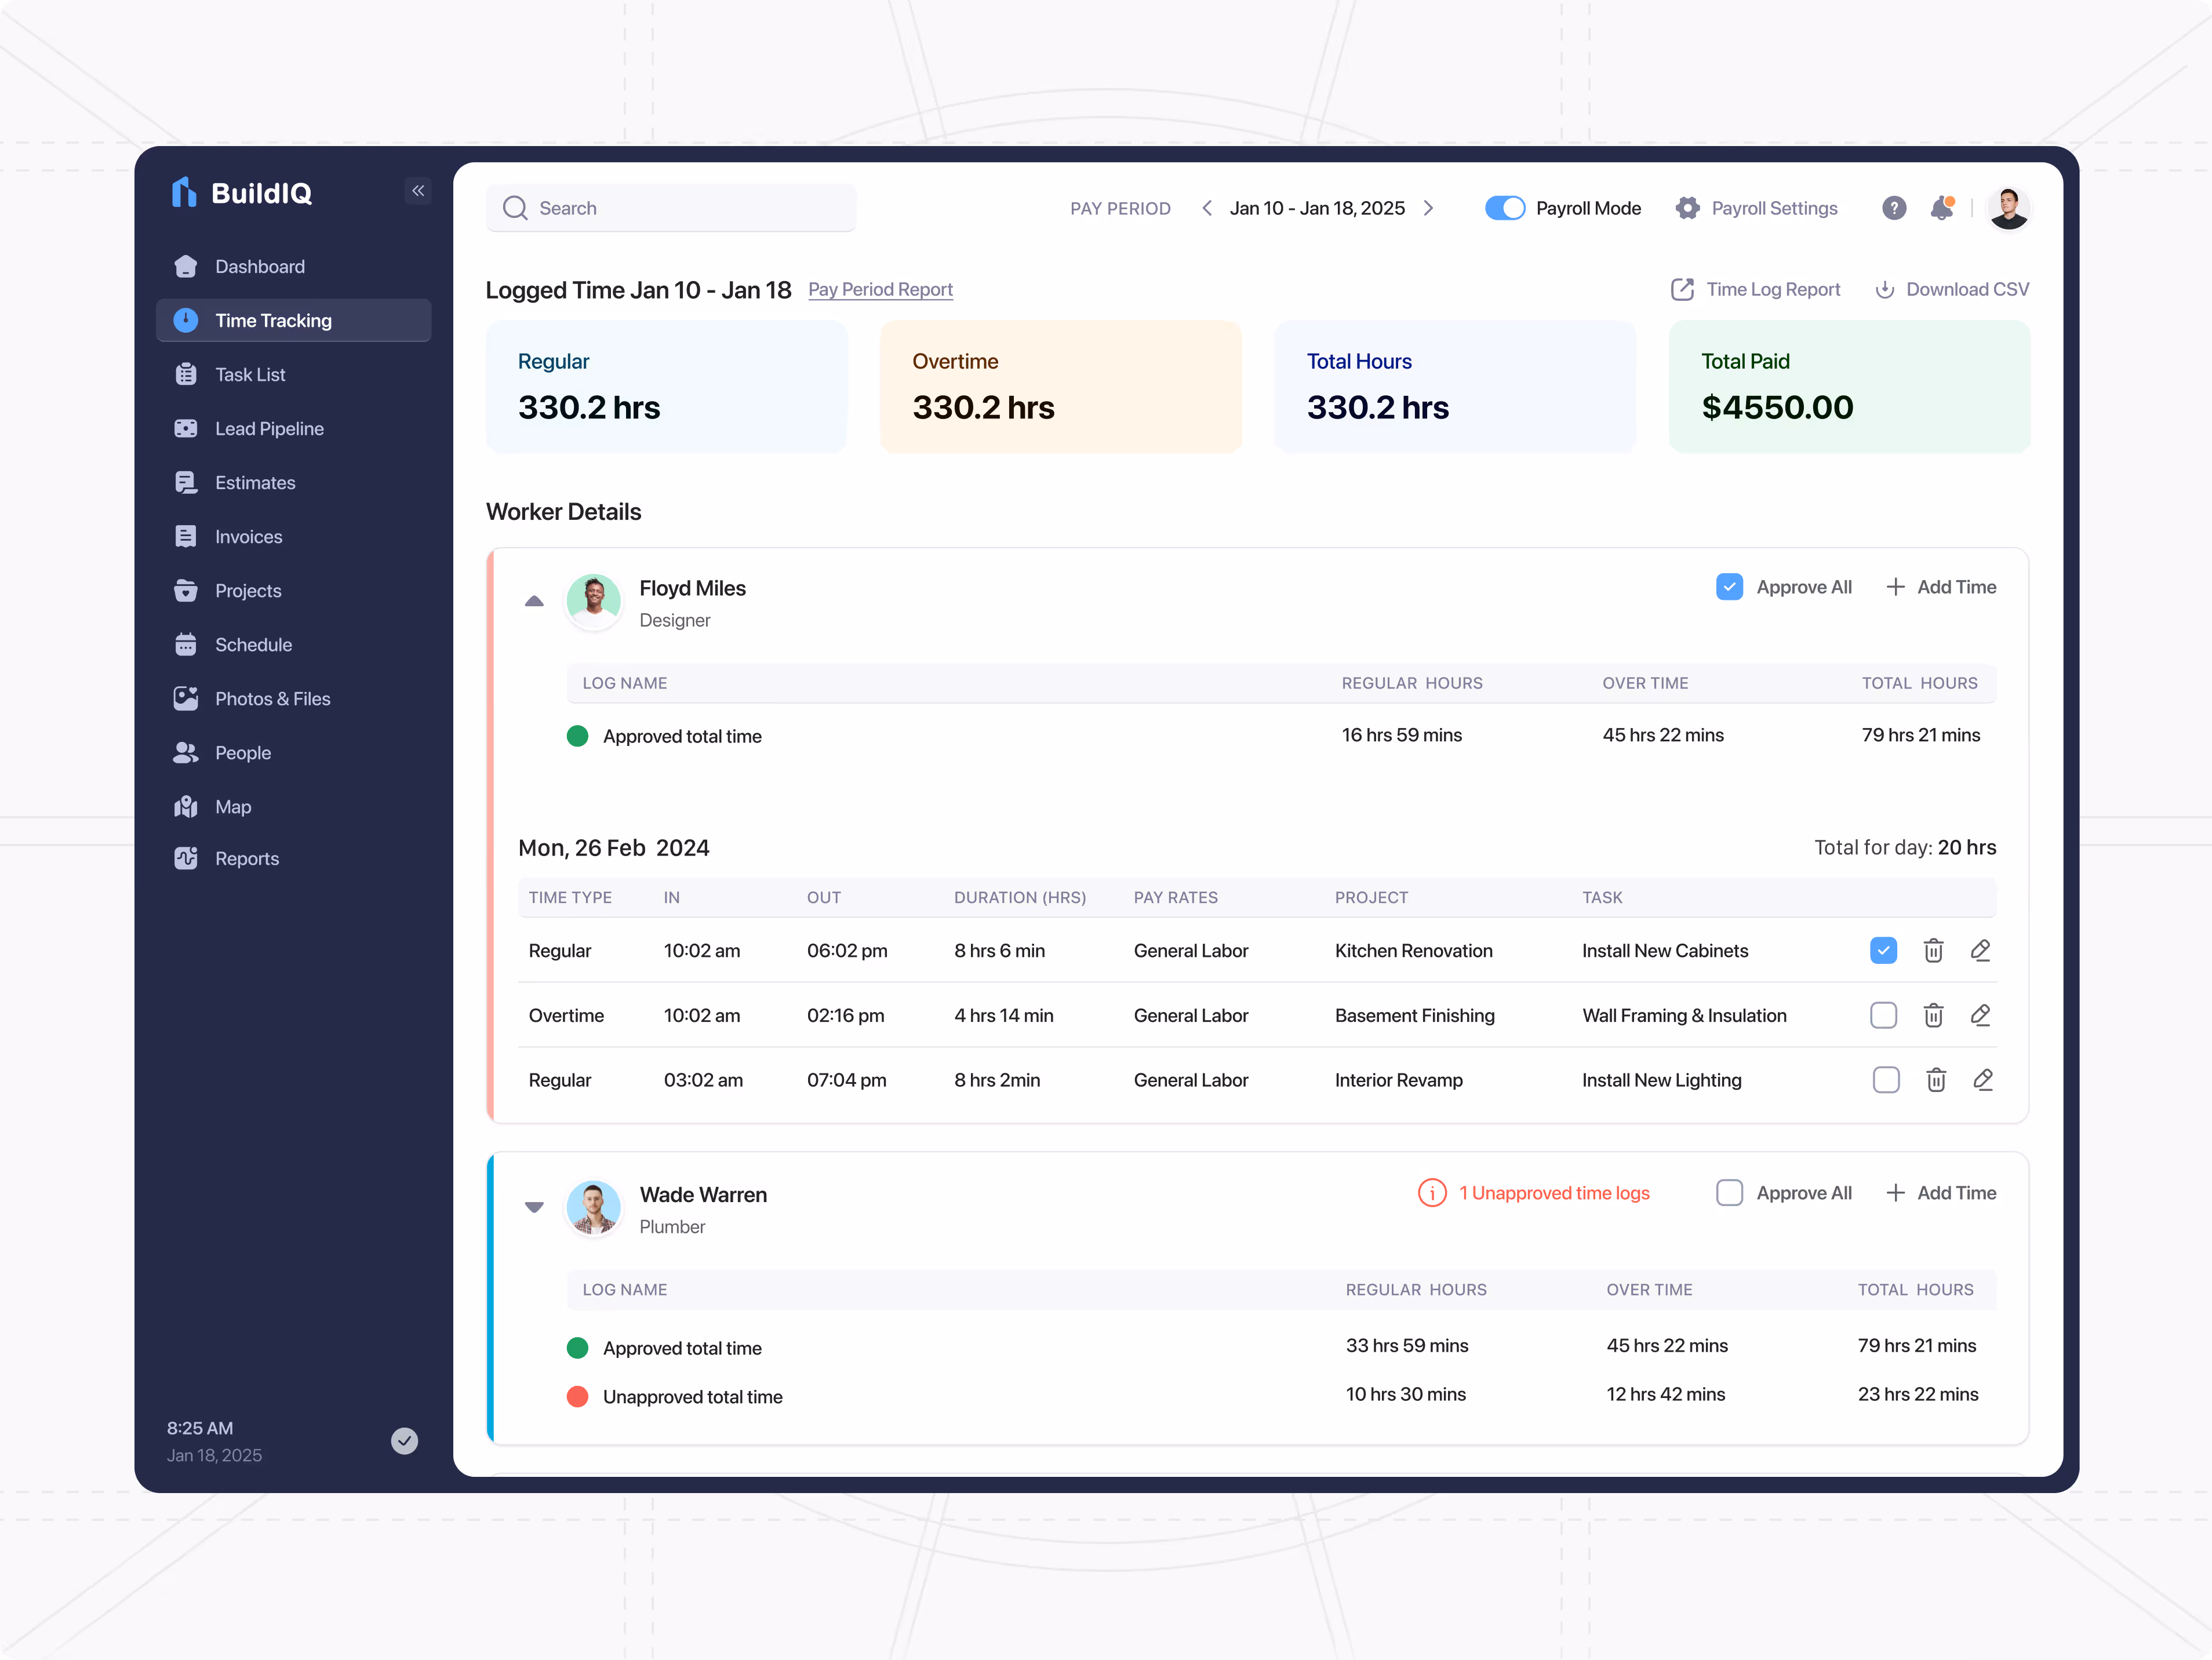Viewport: 2212px width, 1660px height.
Task: Toggle the Payroll Mode switch
Action: (1505, 208)
